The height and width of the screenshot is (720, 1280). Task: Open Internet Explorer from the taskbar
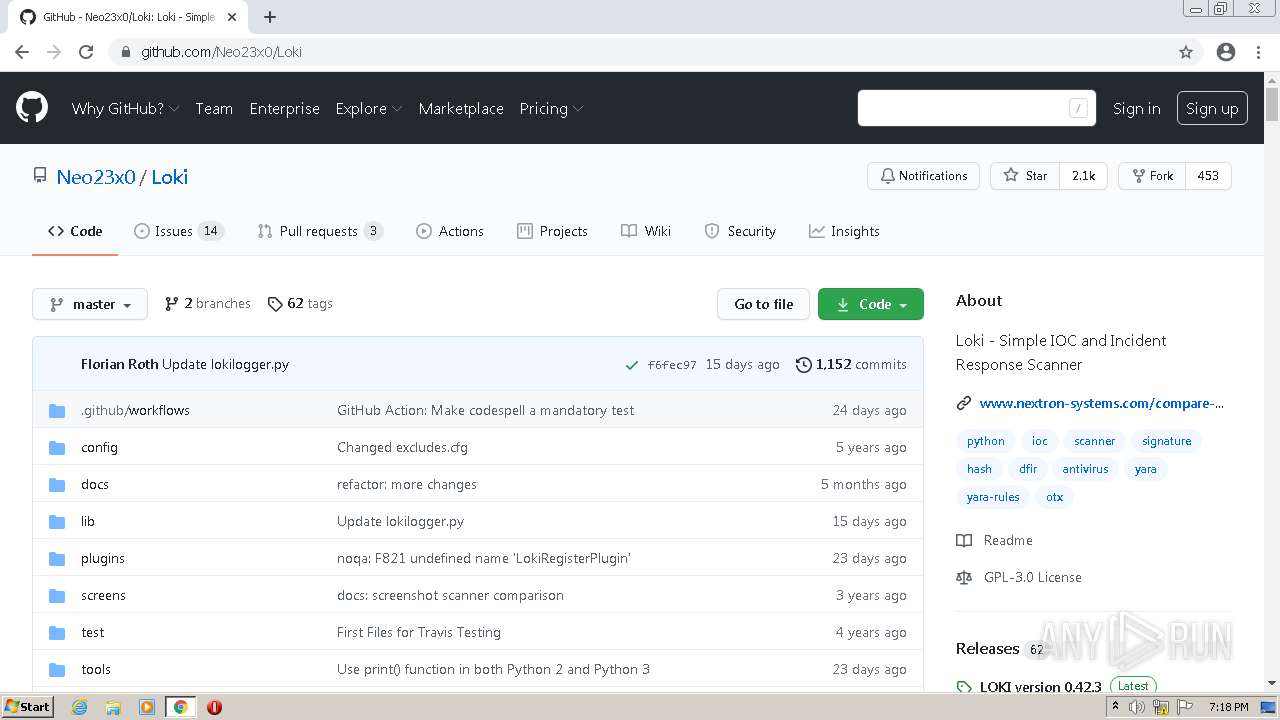(80, 707)
